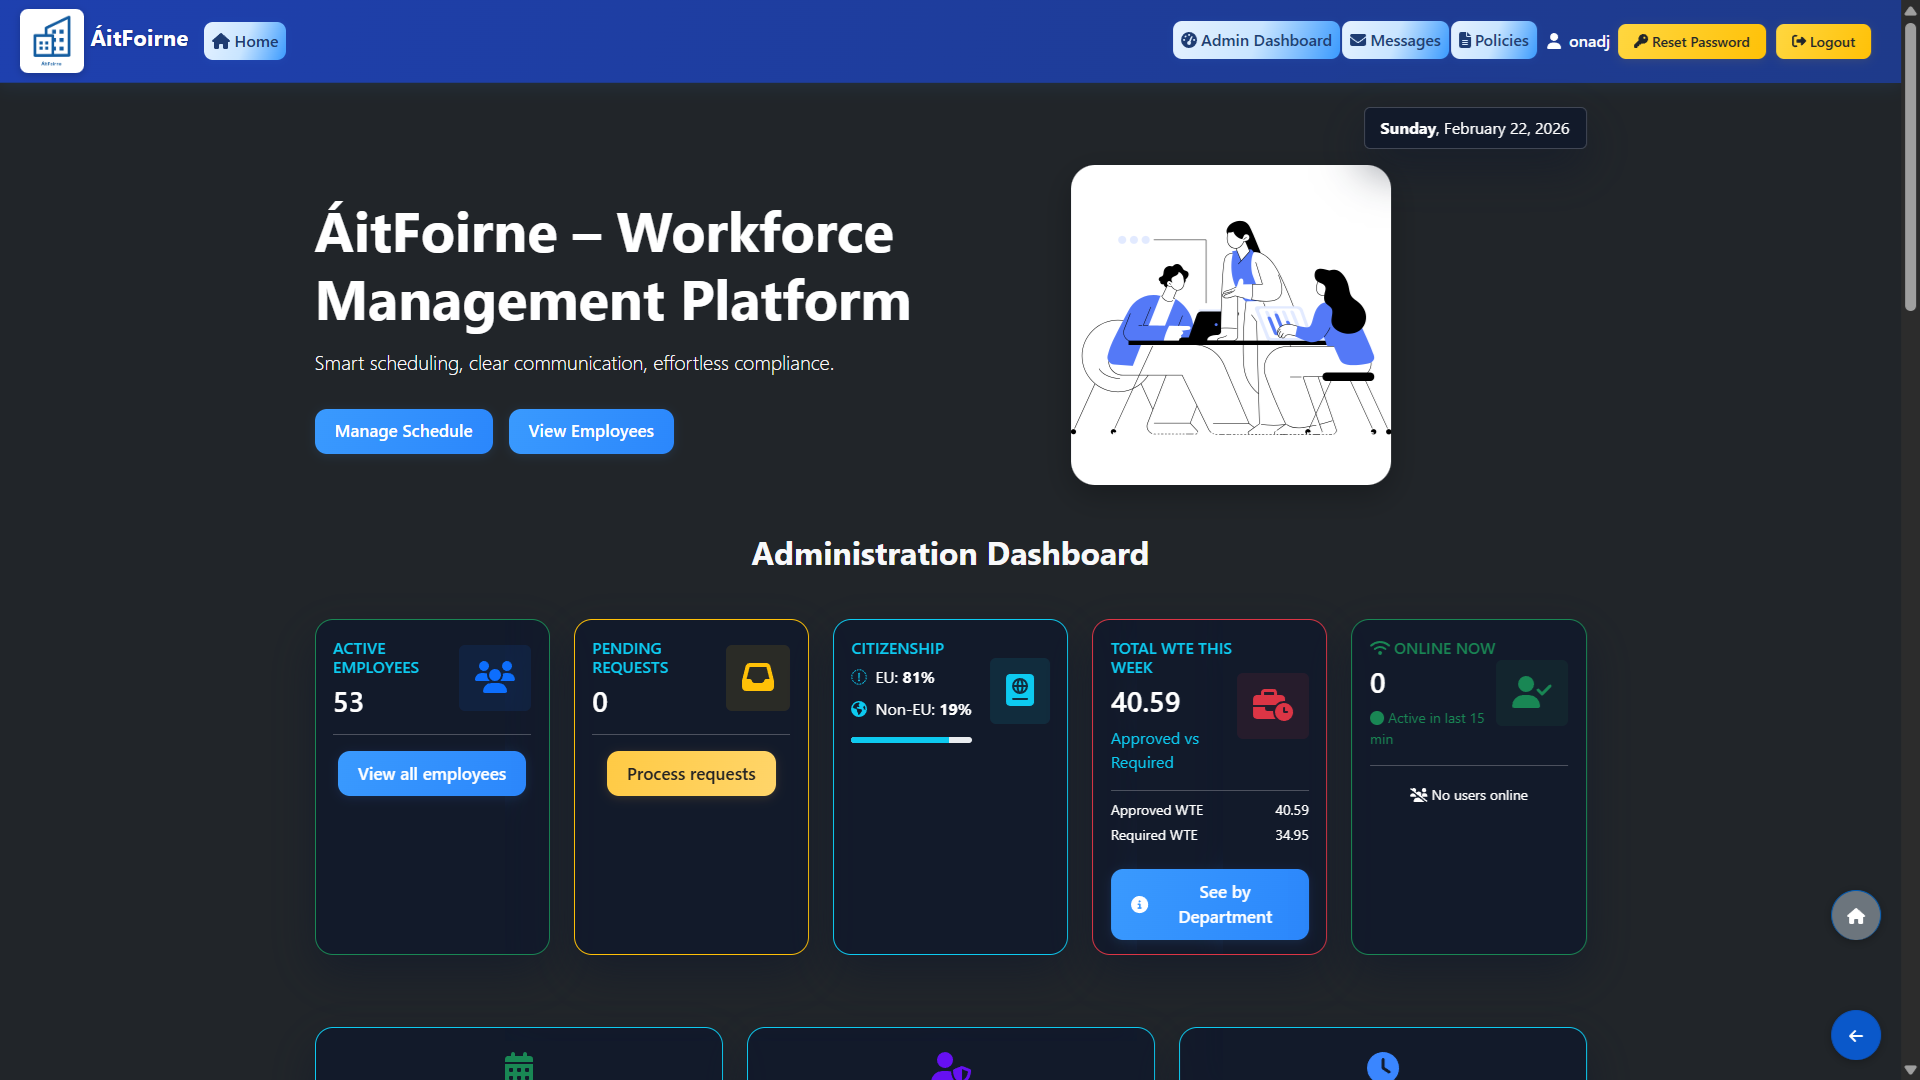Click the user-check icon on Online Now card
1920x1080 pixels.
pyautogui.click(x=1531, y=693)
